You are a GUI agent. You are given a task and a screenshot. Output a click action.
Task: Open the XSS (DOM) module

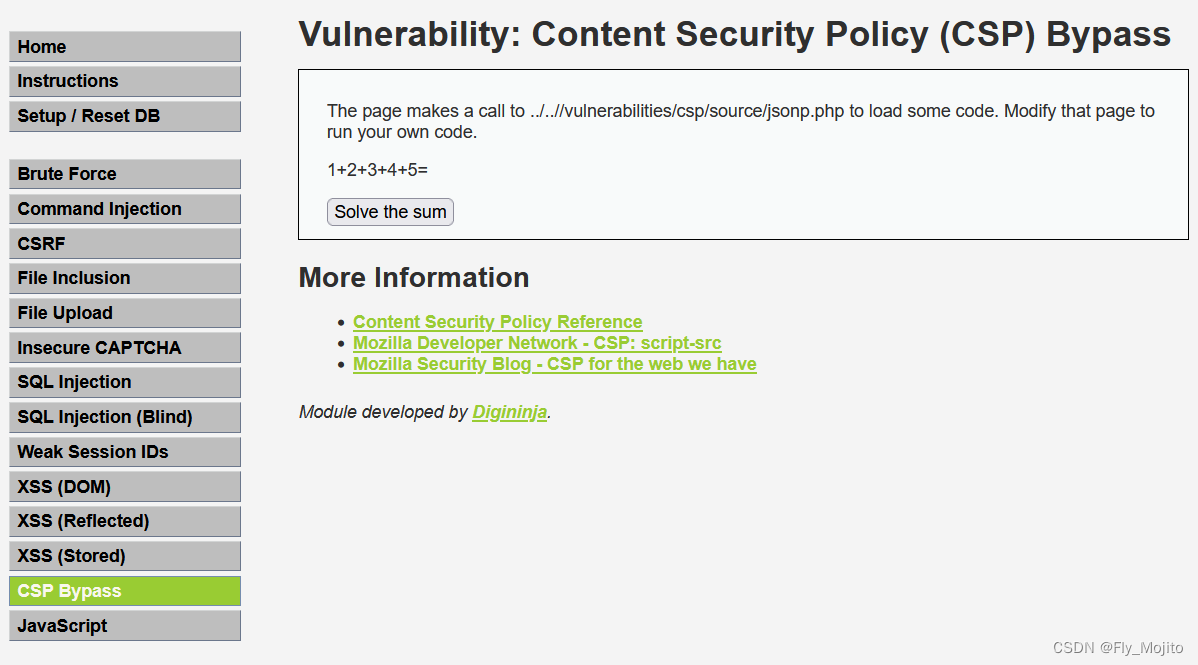pos(124,486)
